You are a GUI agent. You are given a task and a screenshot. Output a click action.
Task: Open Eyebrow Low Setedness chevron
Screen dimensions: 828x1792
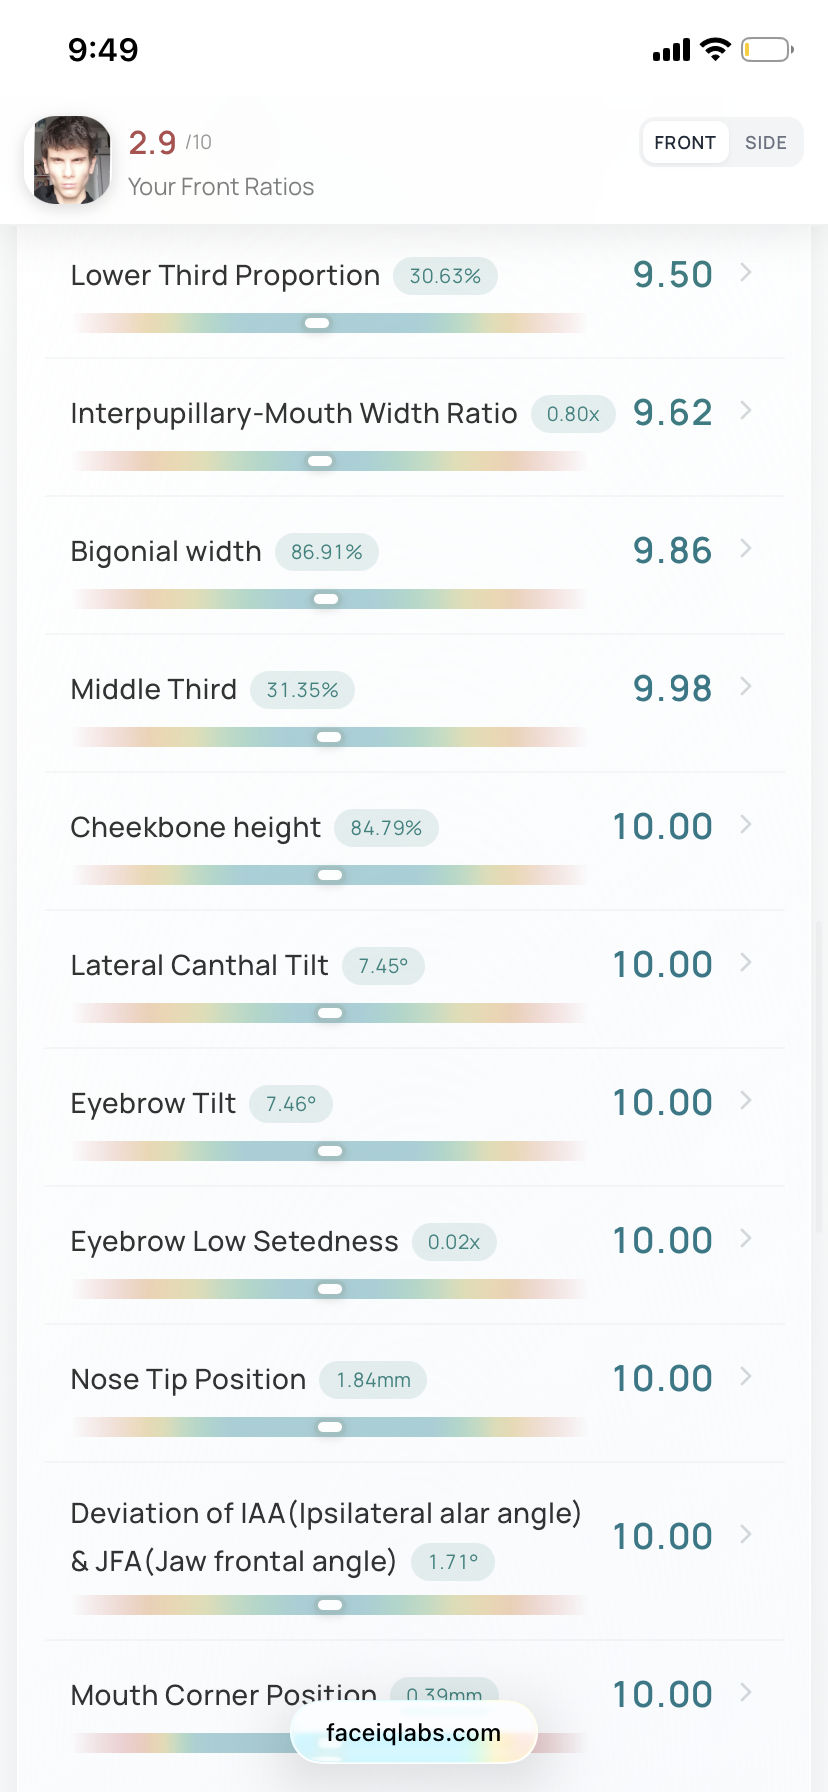click(746, 1238)
